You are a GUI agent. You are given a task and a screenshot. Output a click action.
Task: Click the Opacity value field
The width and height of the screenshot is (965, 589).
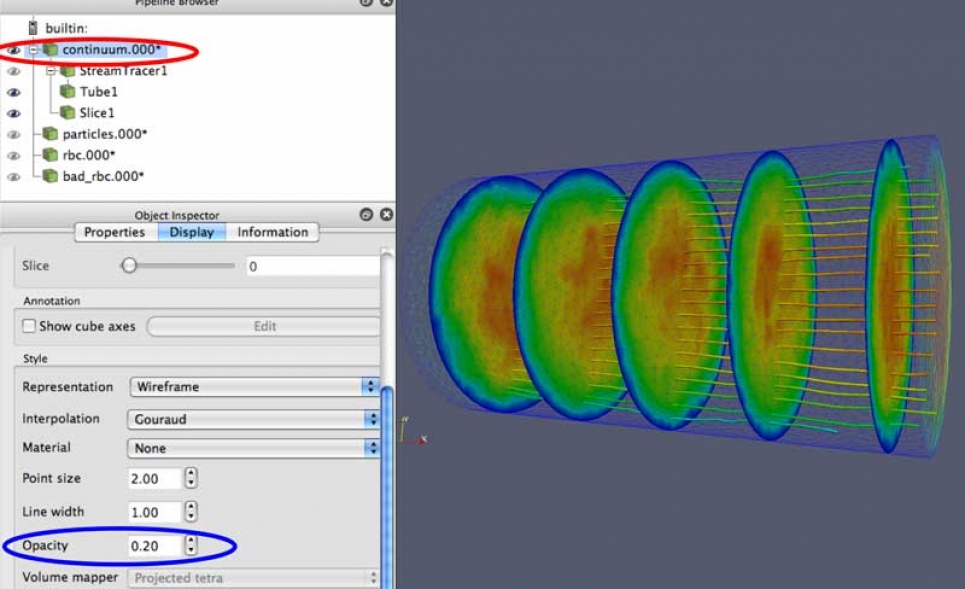(x=156, y=546)
